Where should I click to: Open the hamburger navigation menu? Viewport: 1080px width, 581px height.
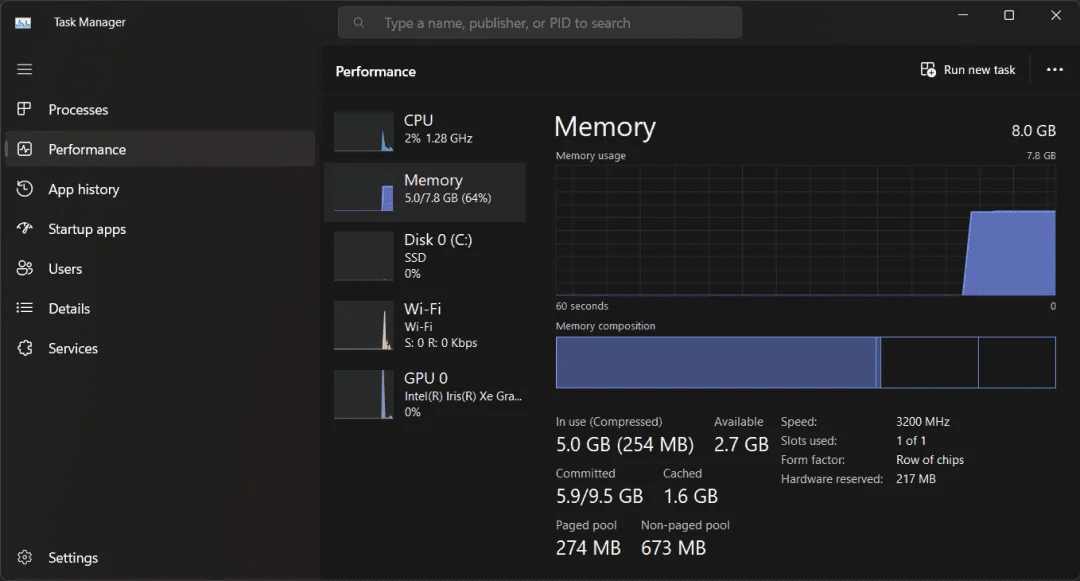(25, 70)
